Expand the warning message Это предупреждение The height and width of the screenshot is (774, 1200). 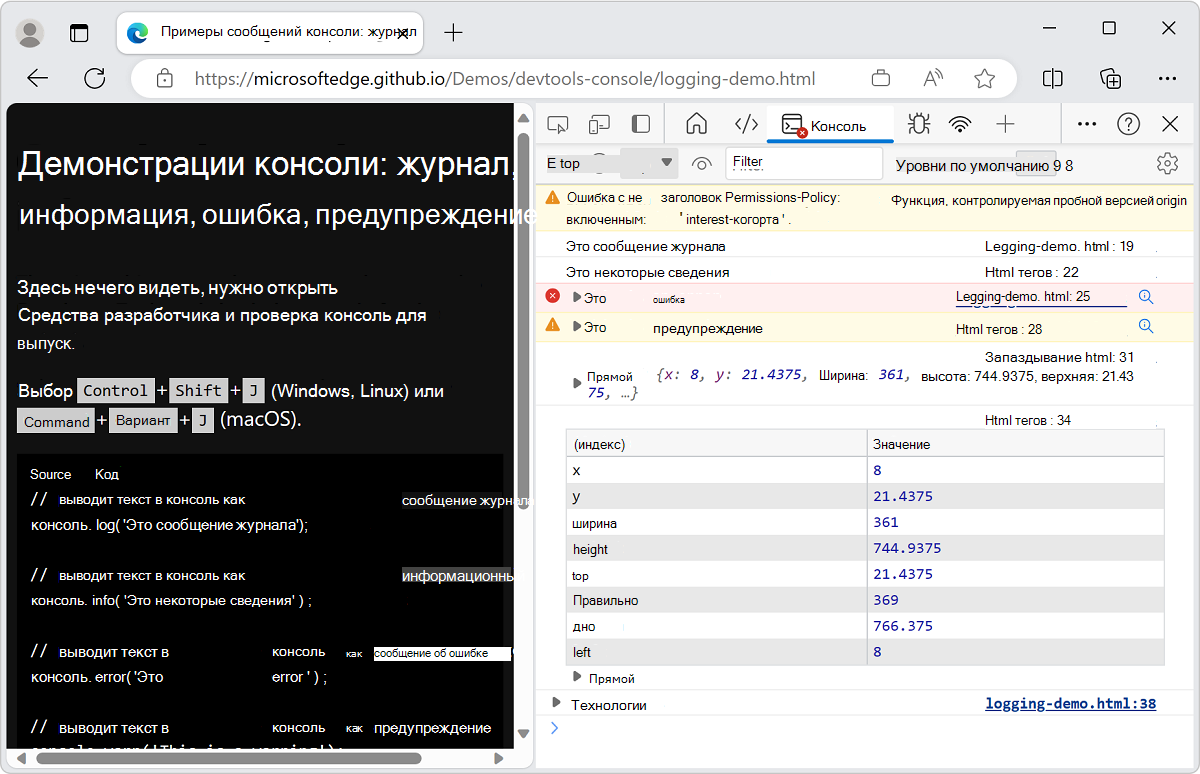[x=577, y=327]
